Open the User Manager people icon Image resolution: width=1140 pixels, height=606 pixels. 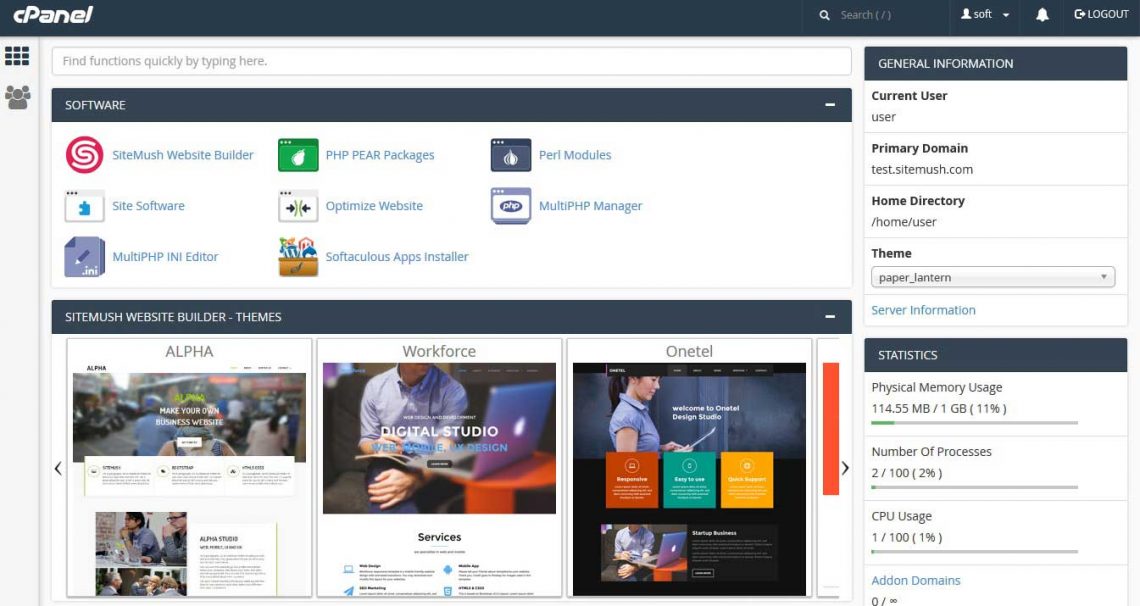(x=17, y=97)
